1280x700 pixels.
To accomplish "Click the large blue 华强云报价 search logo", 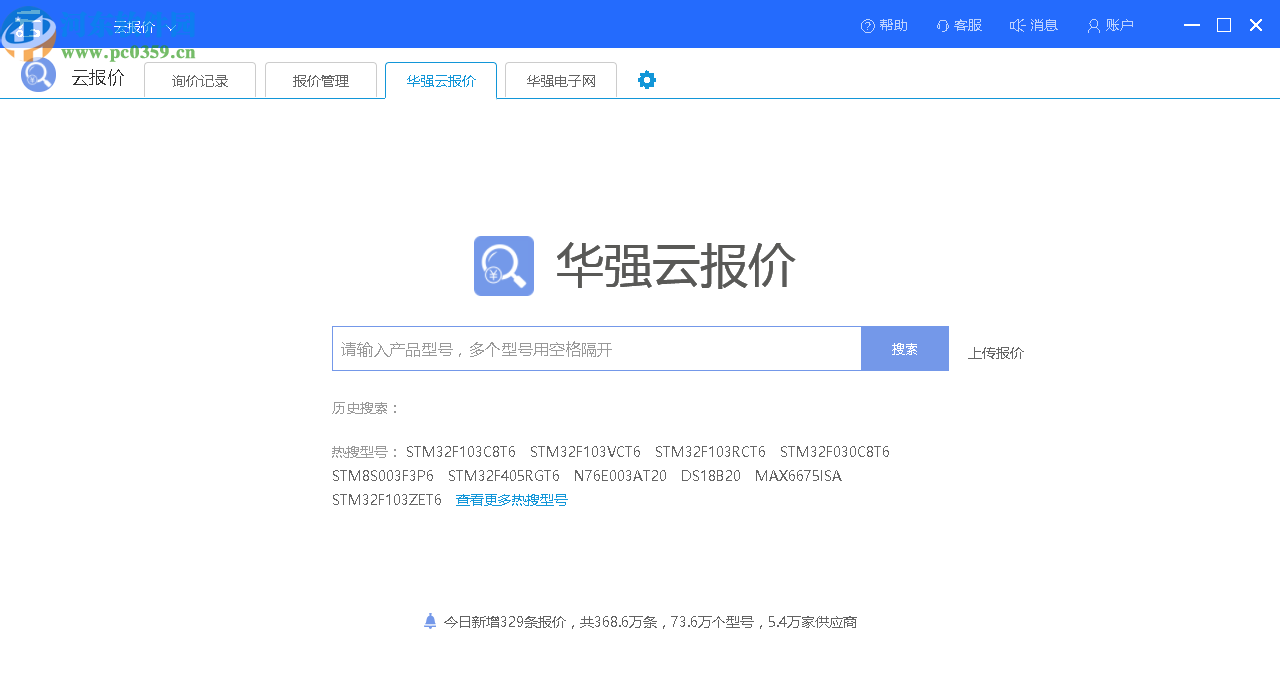I will coord(503,266).
